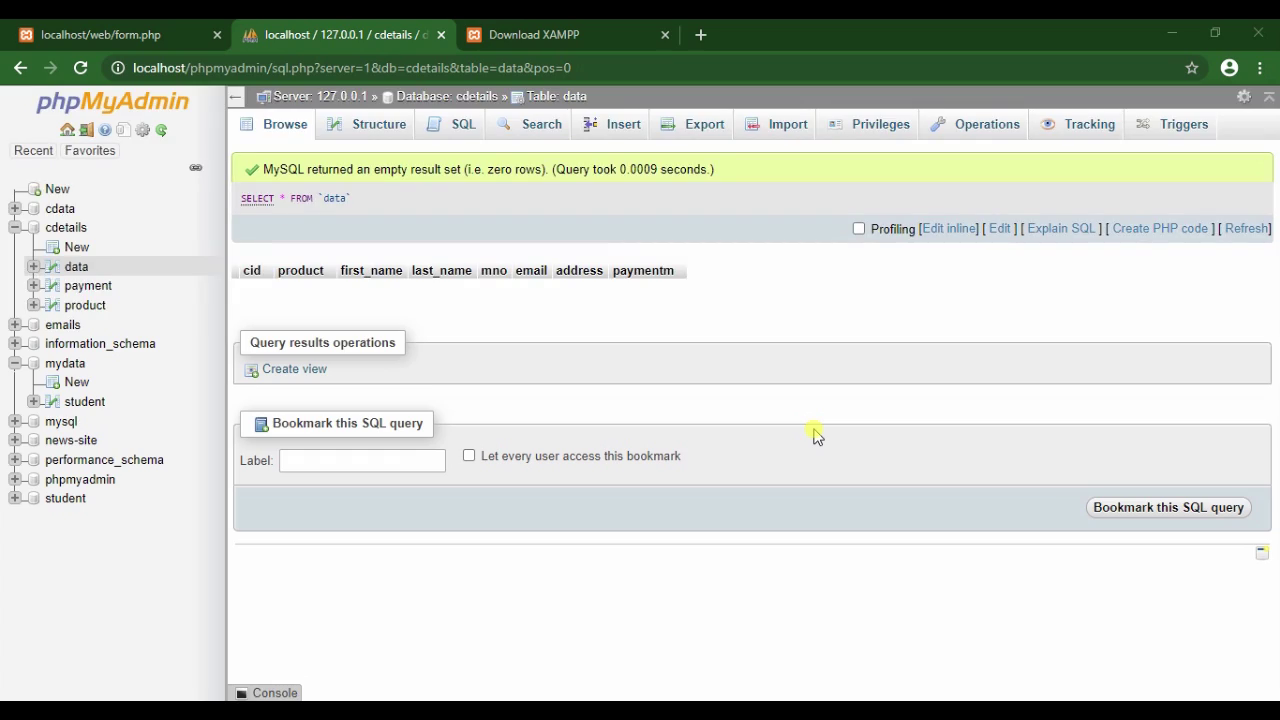Expand the data table node
Screen dimensions: 1280x720
(34, 267)
